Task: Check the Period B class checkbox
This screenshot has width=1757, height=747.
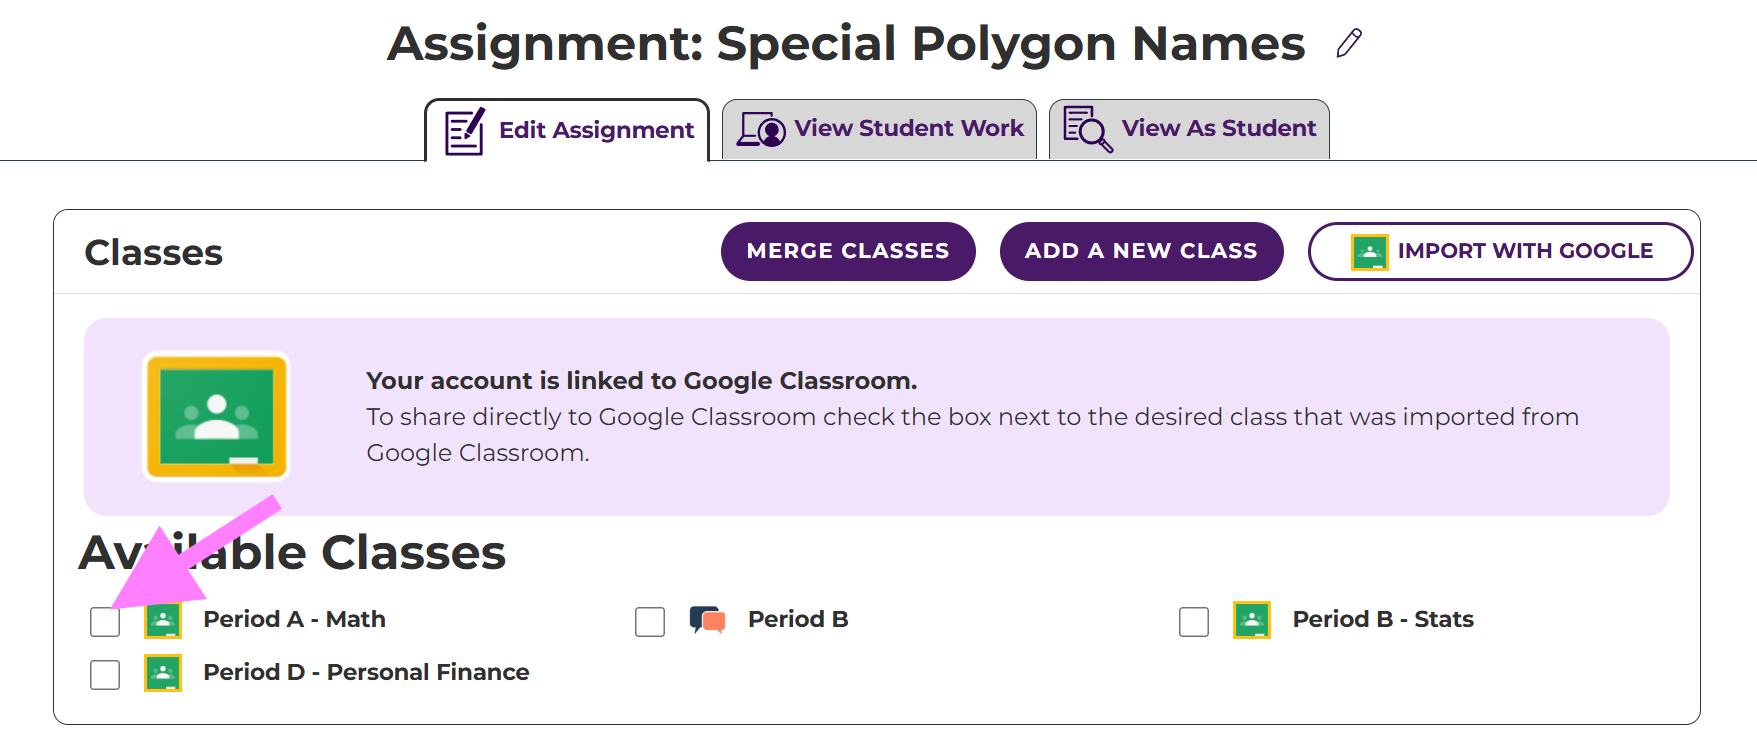Action: (x=650, y=622)
